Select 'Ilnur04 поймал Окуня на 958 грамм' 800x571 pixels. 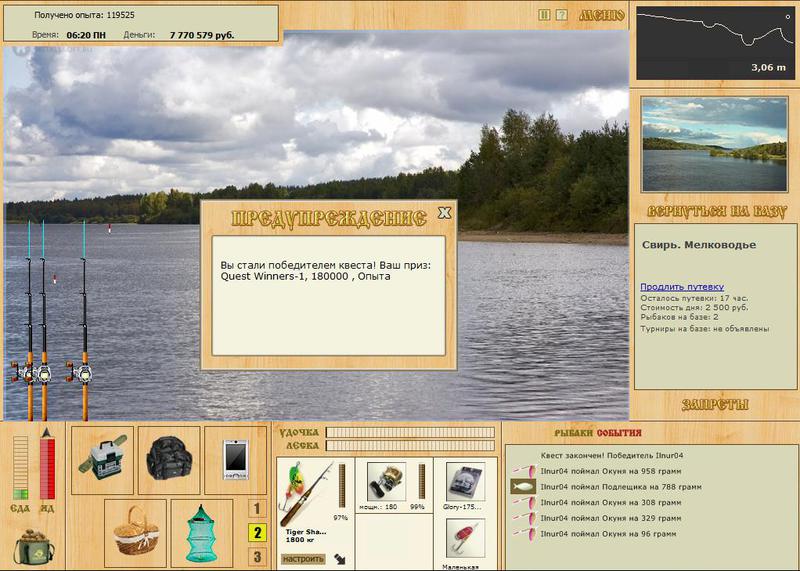click(611, 471)
